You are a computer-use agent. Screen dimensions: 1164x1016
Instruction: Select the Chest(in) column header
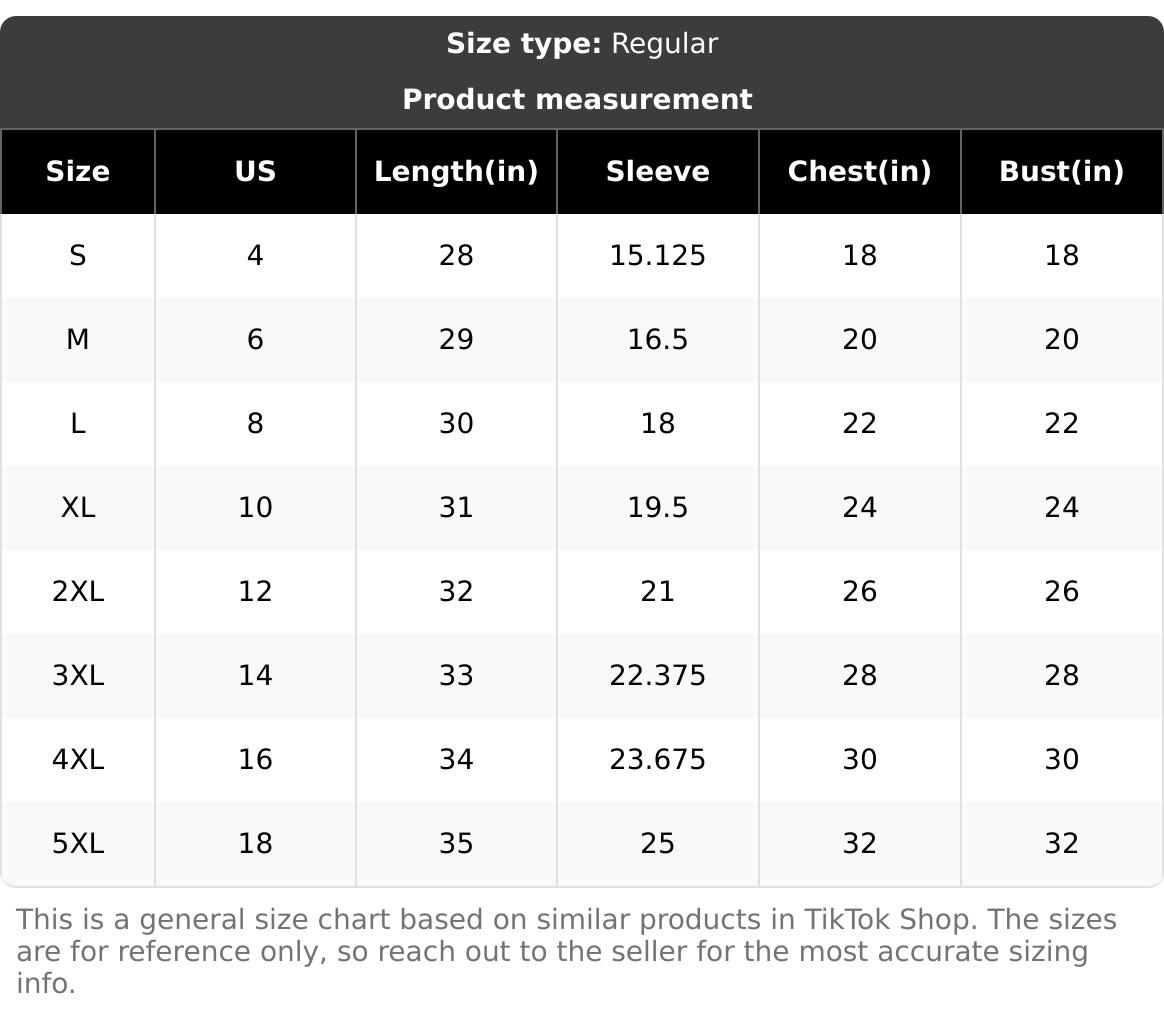coord(859,171)
